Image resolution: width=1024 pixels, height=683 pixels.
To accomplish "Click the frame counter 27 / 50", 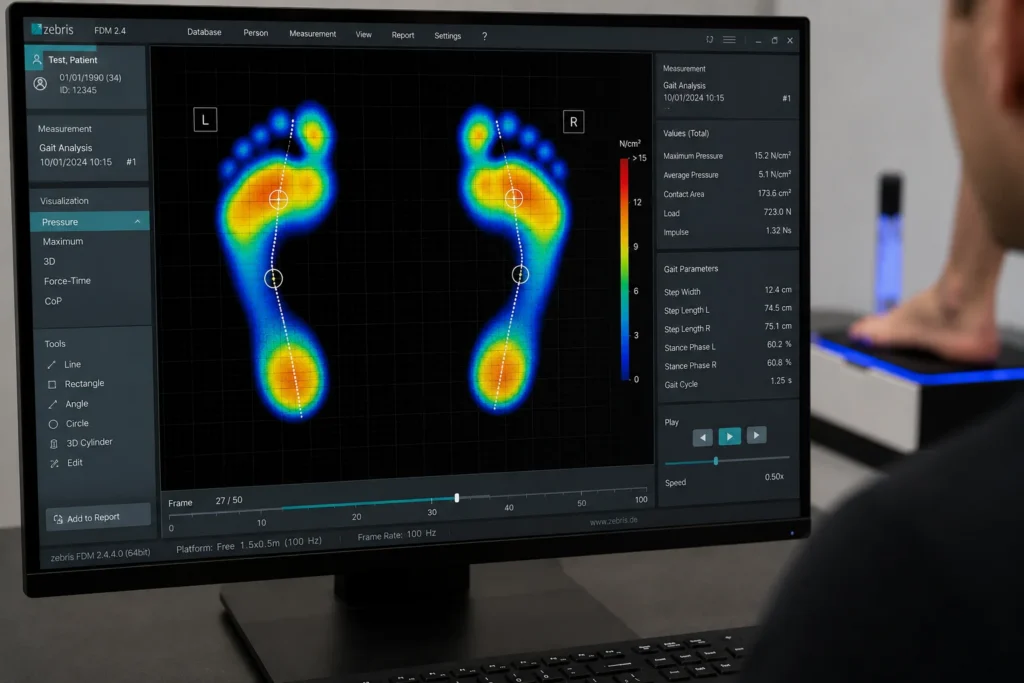I will click(x=229, y=500).
